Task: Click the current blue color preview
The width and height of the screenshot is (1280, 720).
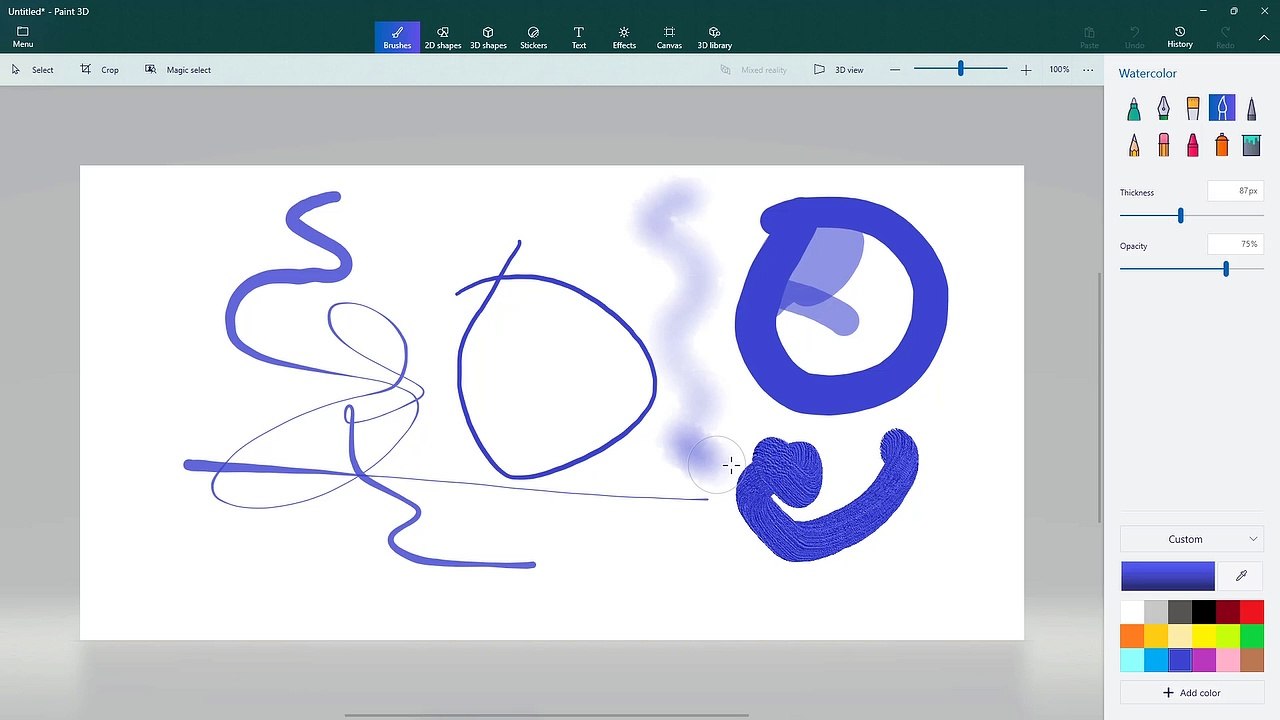Action: point(1168,576)
